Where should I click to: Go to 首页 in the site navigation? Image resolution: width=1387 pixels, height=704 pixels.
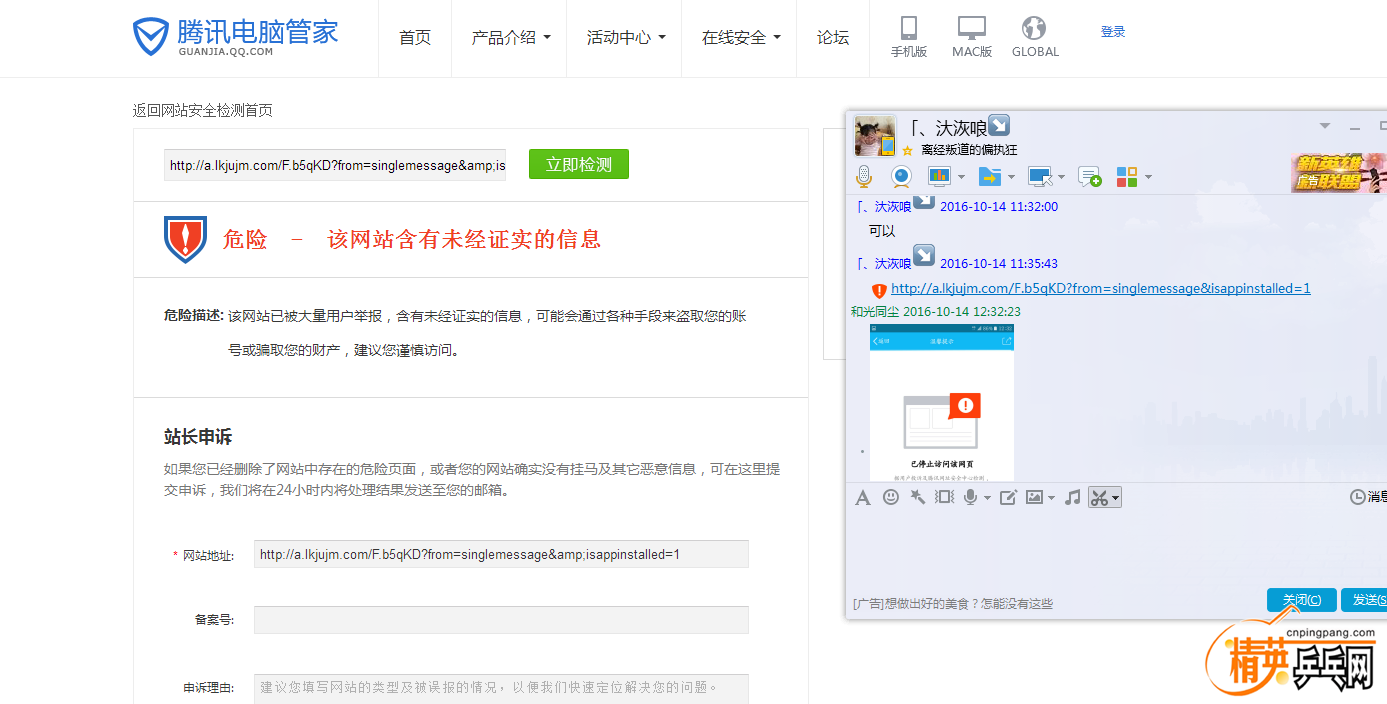(415, 38)
